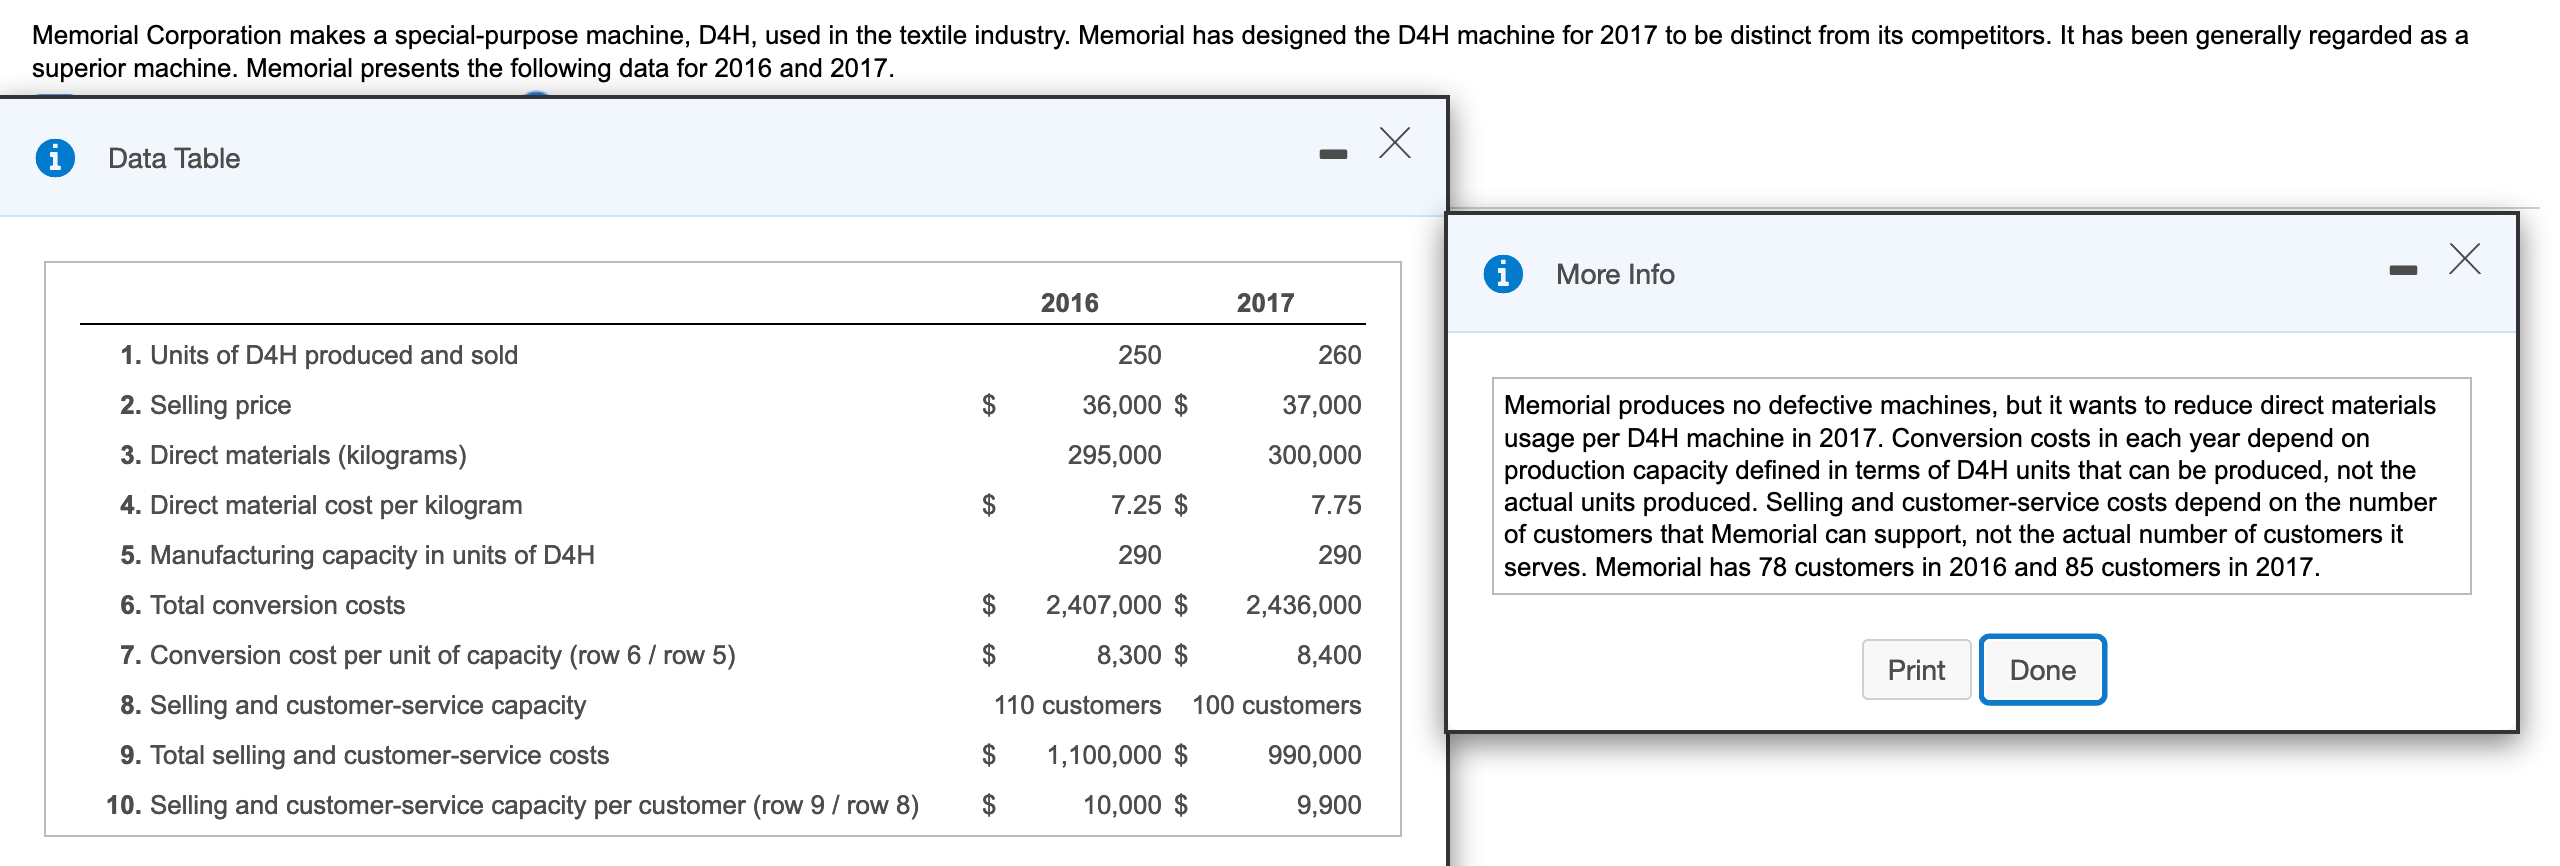Click the '100 customers' value
The width and height of the screenshot is (2560, 866).
(1276, 705)
